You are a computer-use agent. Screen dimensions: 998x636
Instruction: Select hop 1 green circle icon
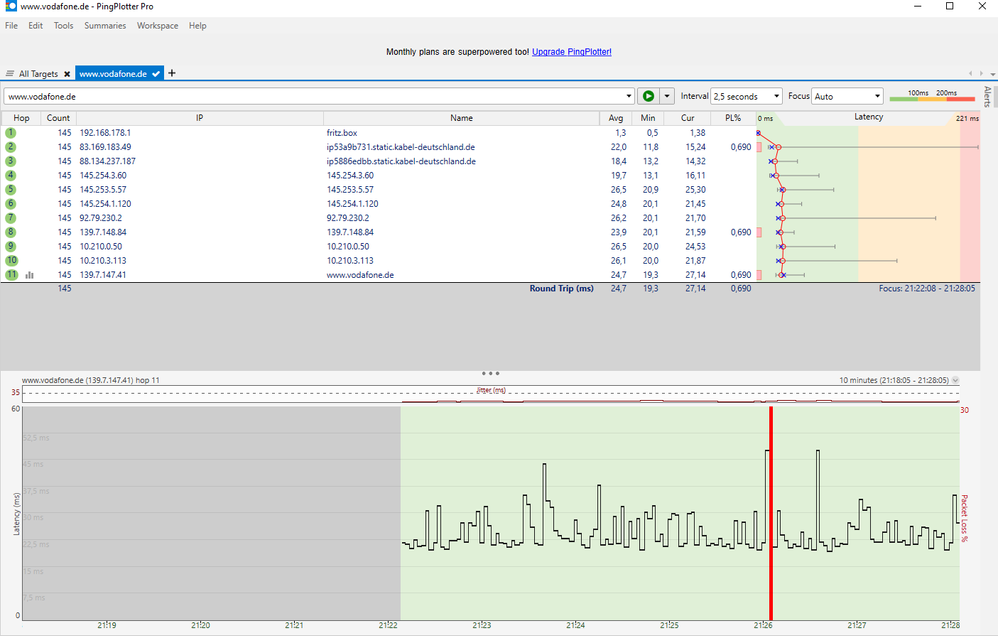tap(11, 132)
